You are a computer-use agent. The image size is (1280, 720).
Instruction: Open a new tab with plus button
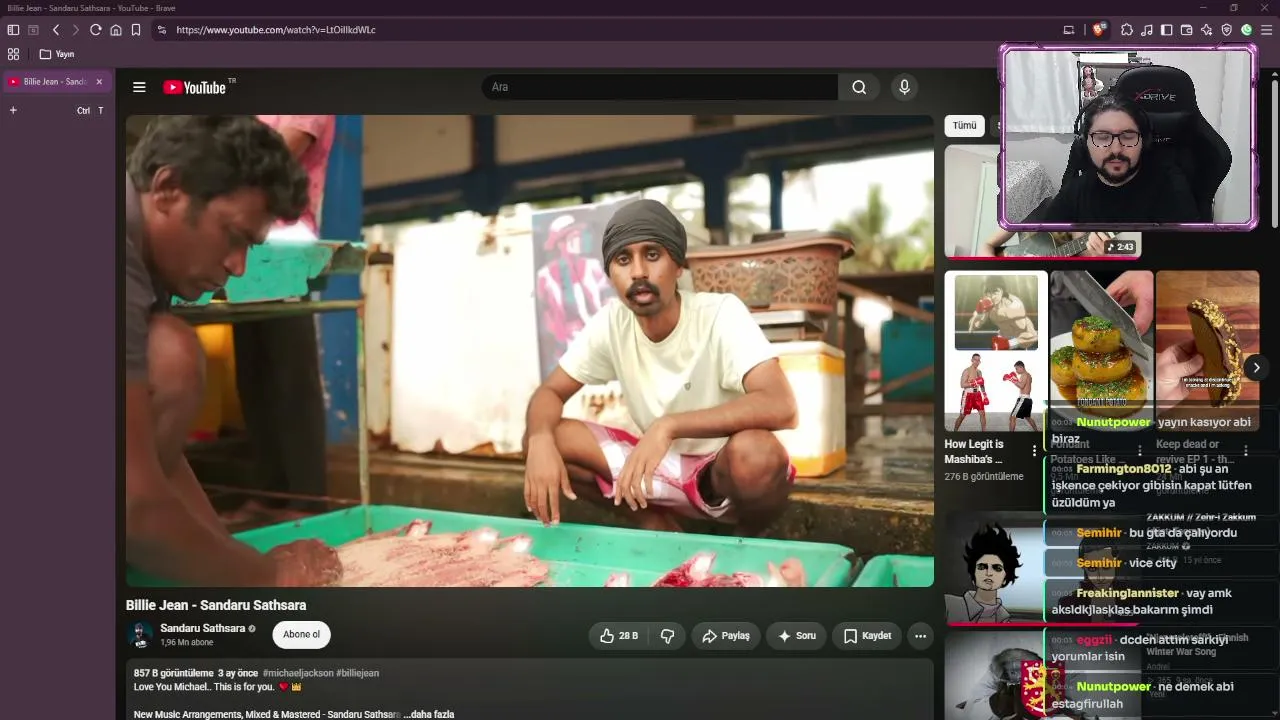pyautogui.click(x=13, y=110)
